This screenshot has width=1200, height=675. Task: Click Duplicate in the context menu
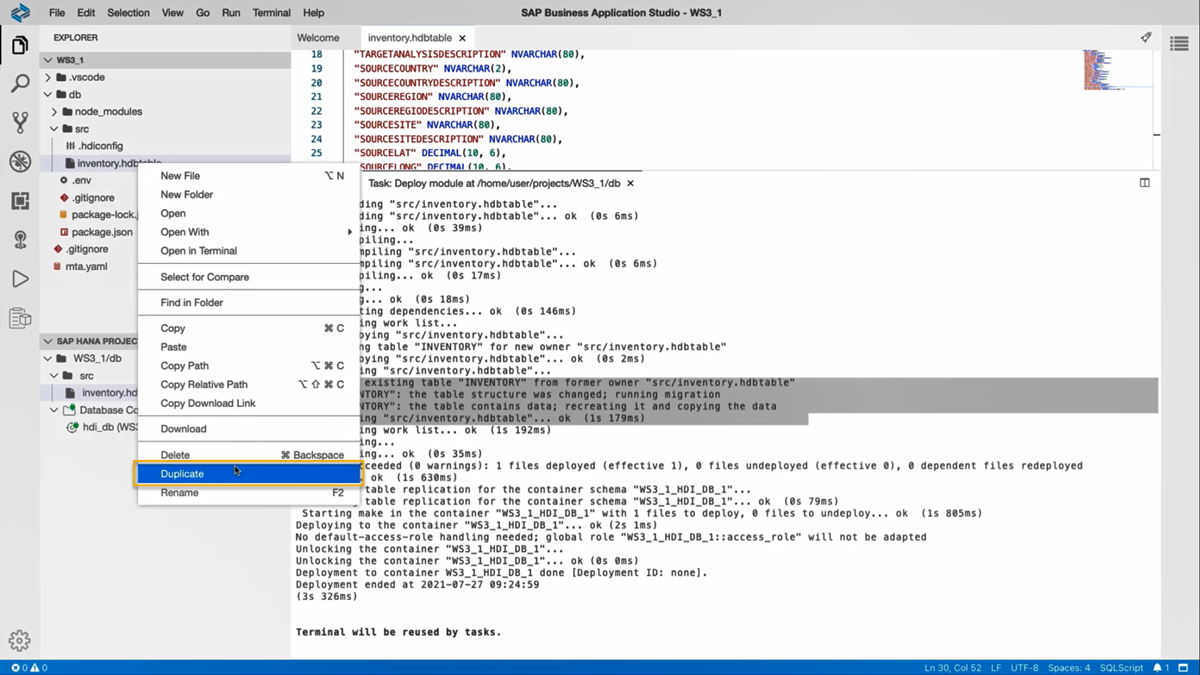(248, 474)
